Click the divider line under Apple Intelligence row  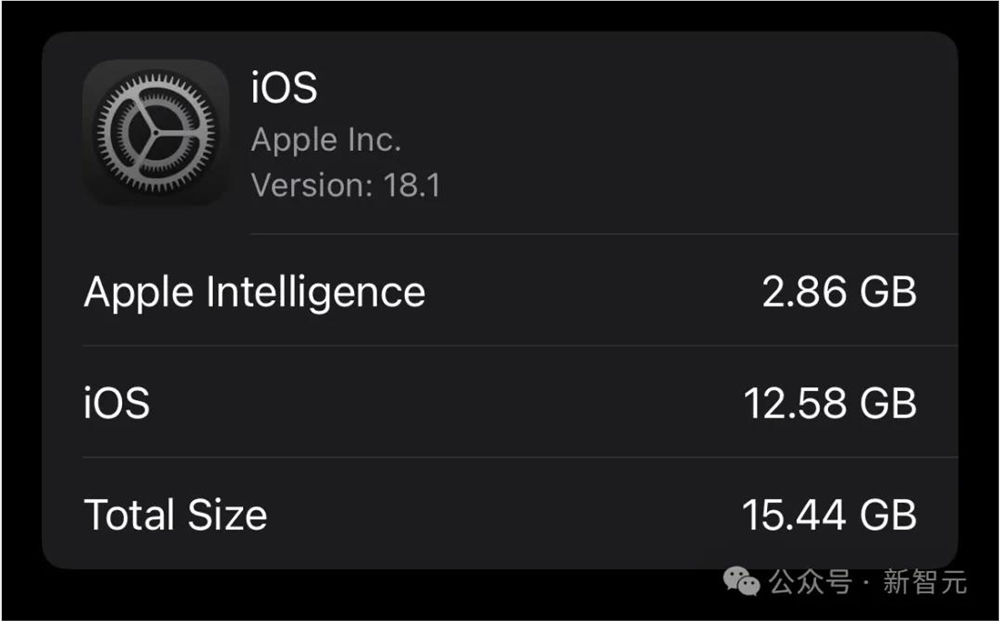tap(520, 346)
